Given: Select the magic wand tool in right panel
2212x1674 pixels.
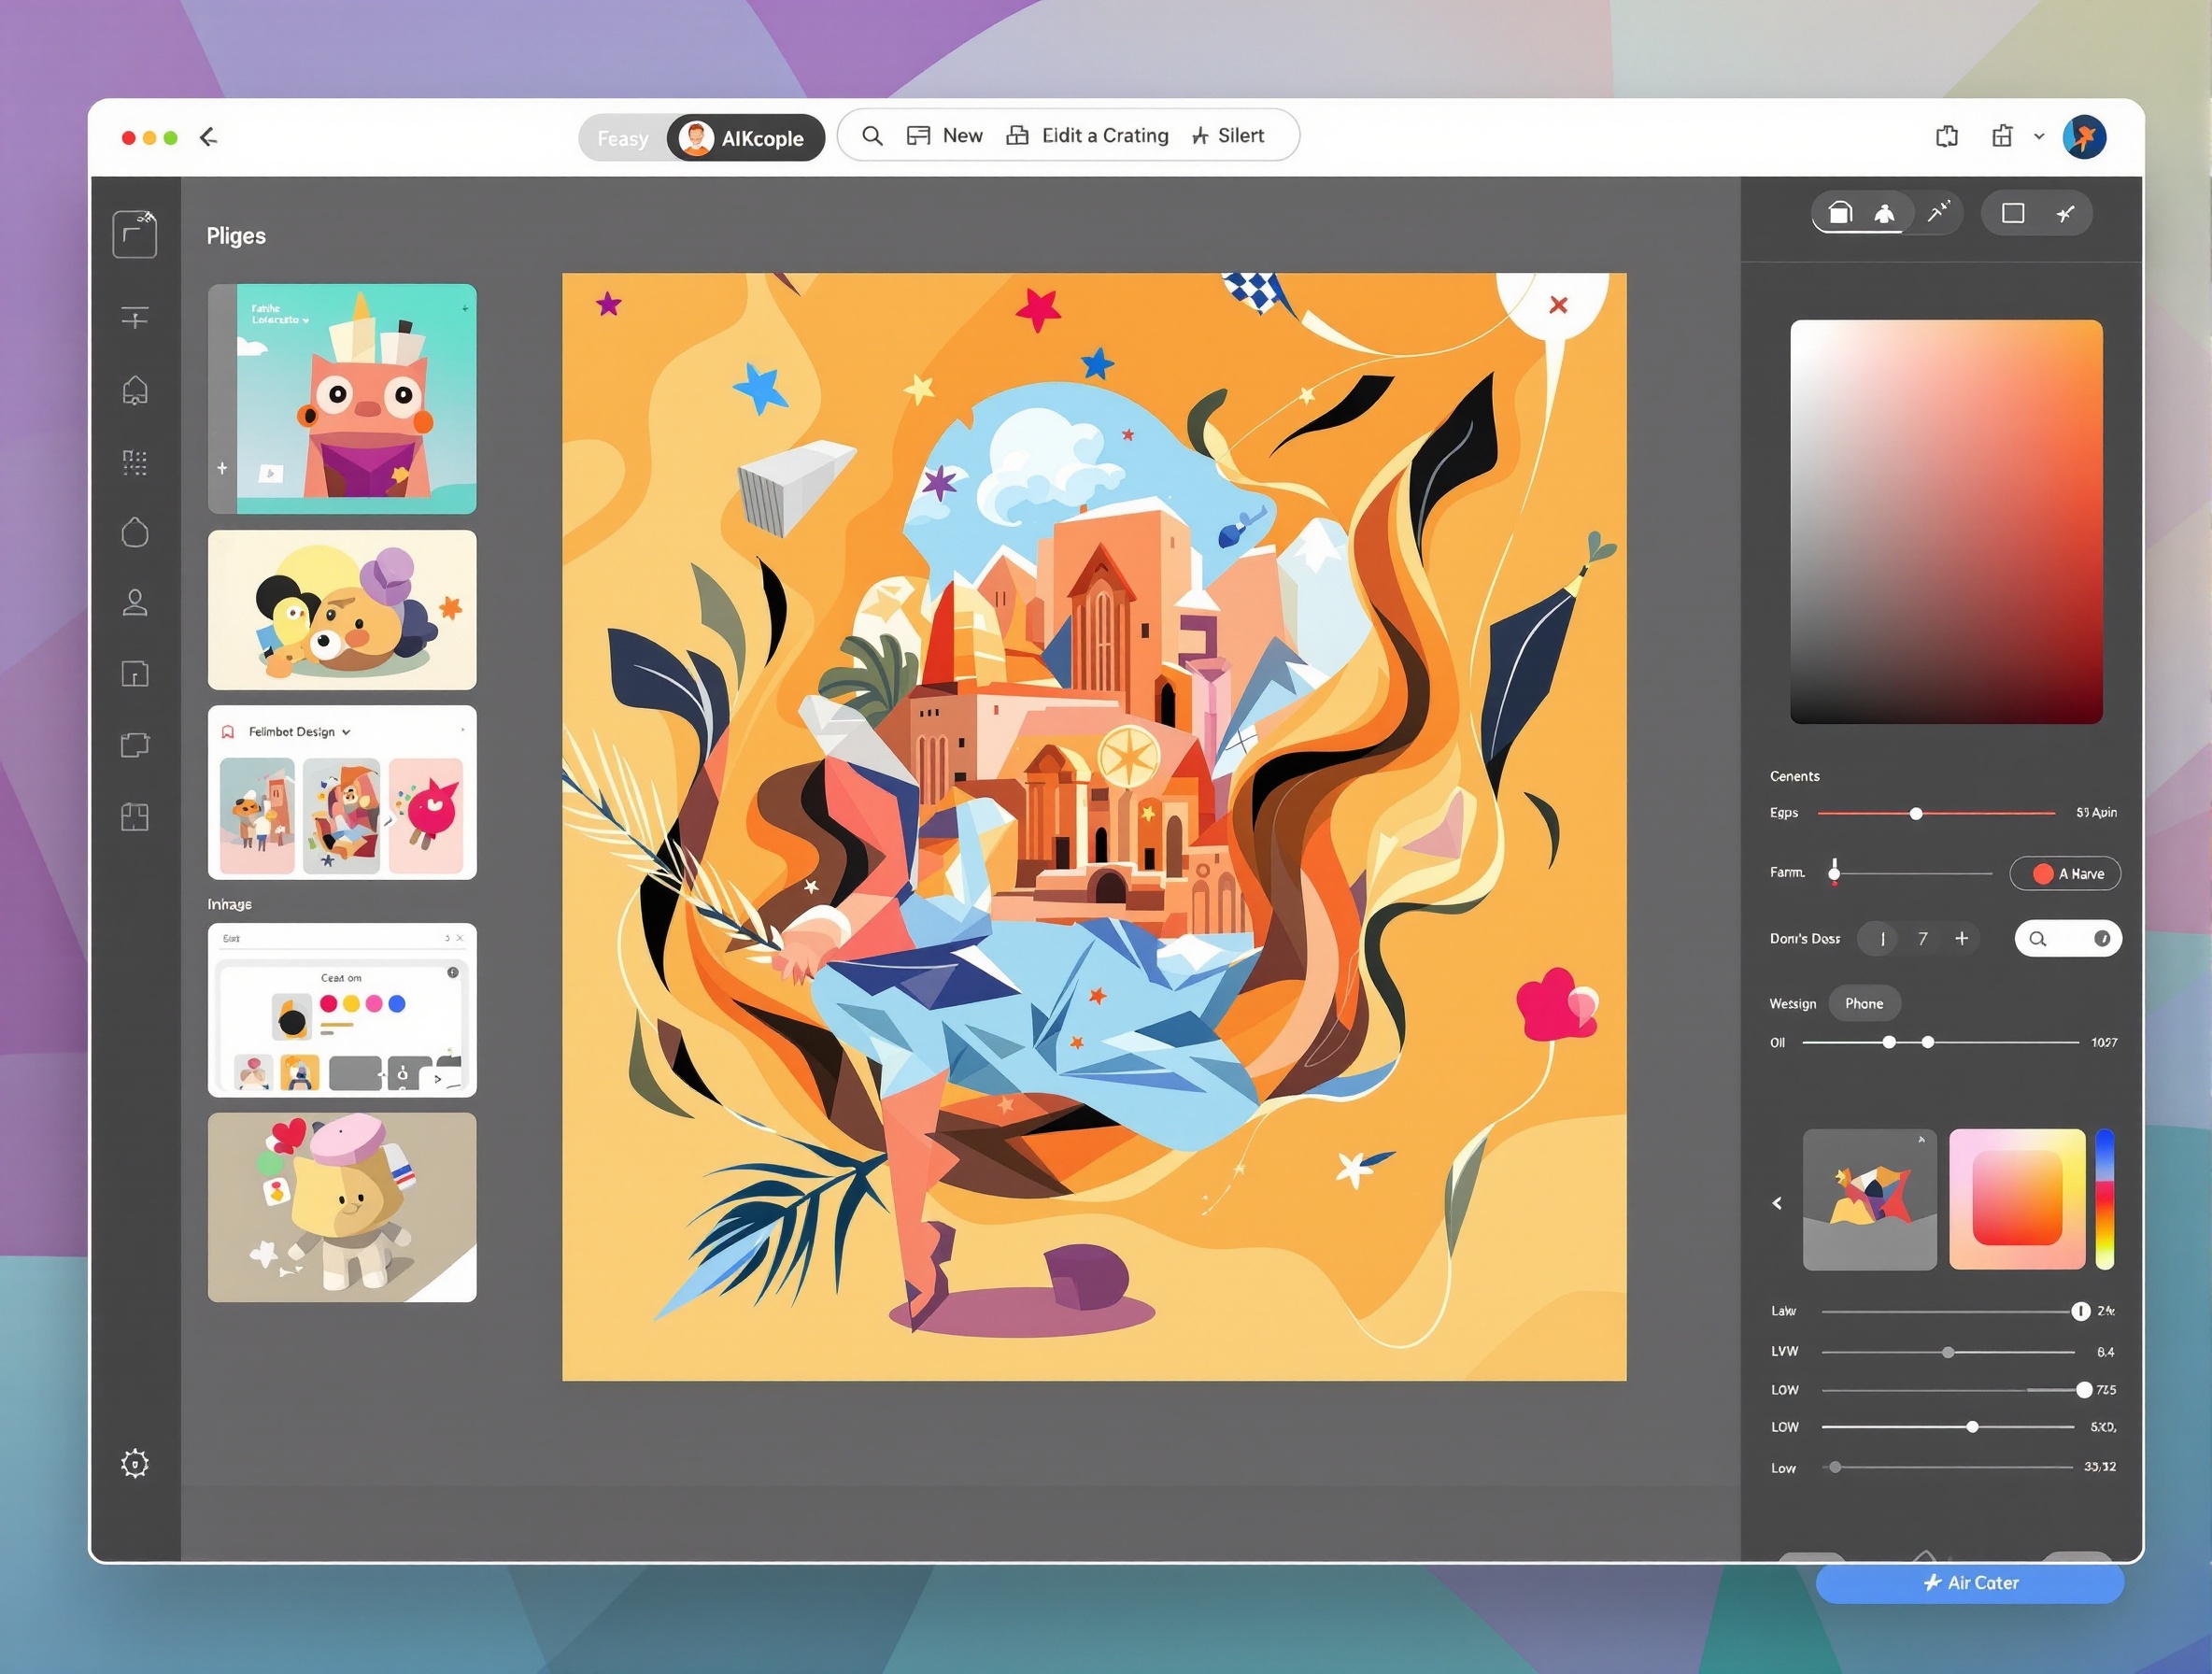Looking at the screenshot, I should click(1938, 212).
